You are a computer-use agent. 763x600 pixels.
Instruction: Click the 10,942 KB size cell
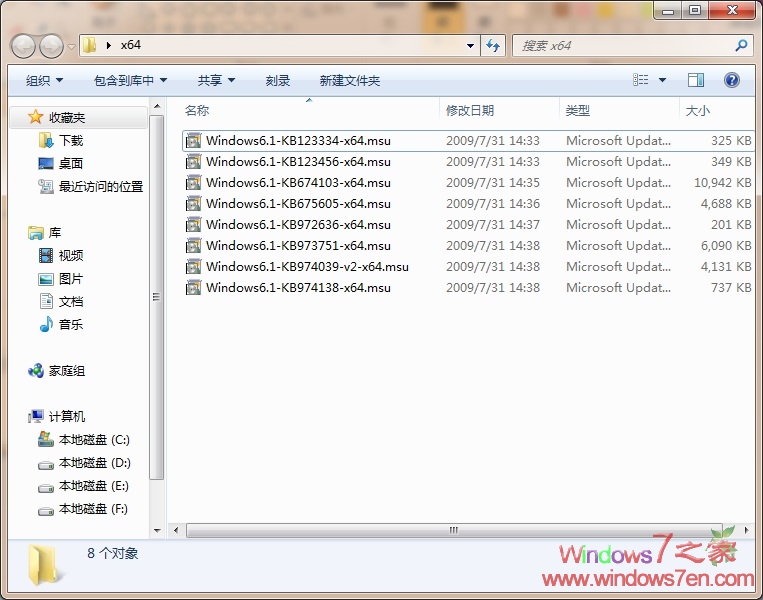coord(723,182)
